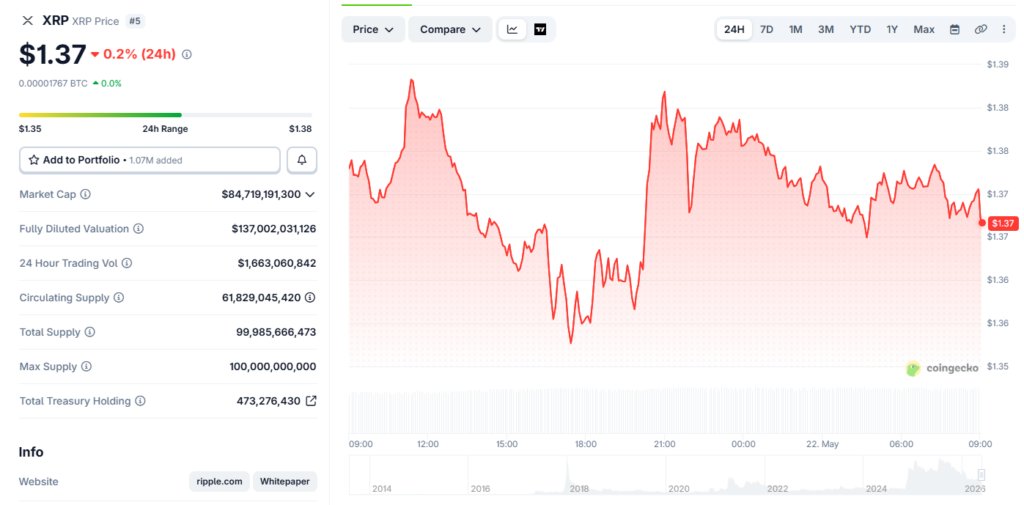Image resolution: width=1024 pixels, height=505 pixels.
Task: Click the historical range navigator handle
Action: click(981, 475)
